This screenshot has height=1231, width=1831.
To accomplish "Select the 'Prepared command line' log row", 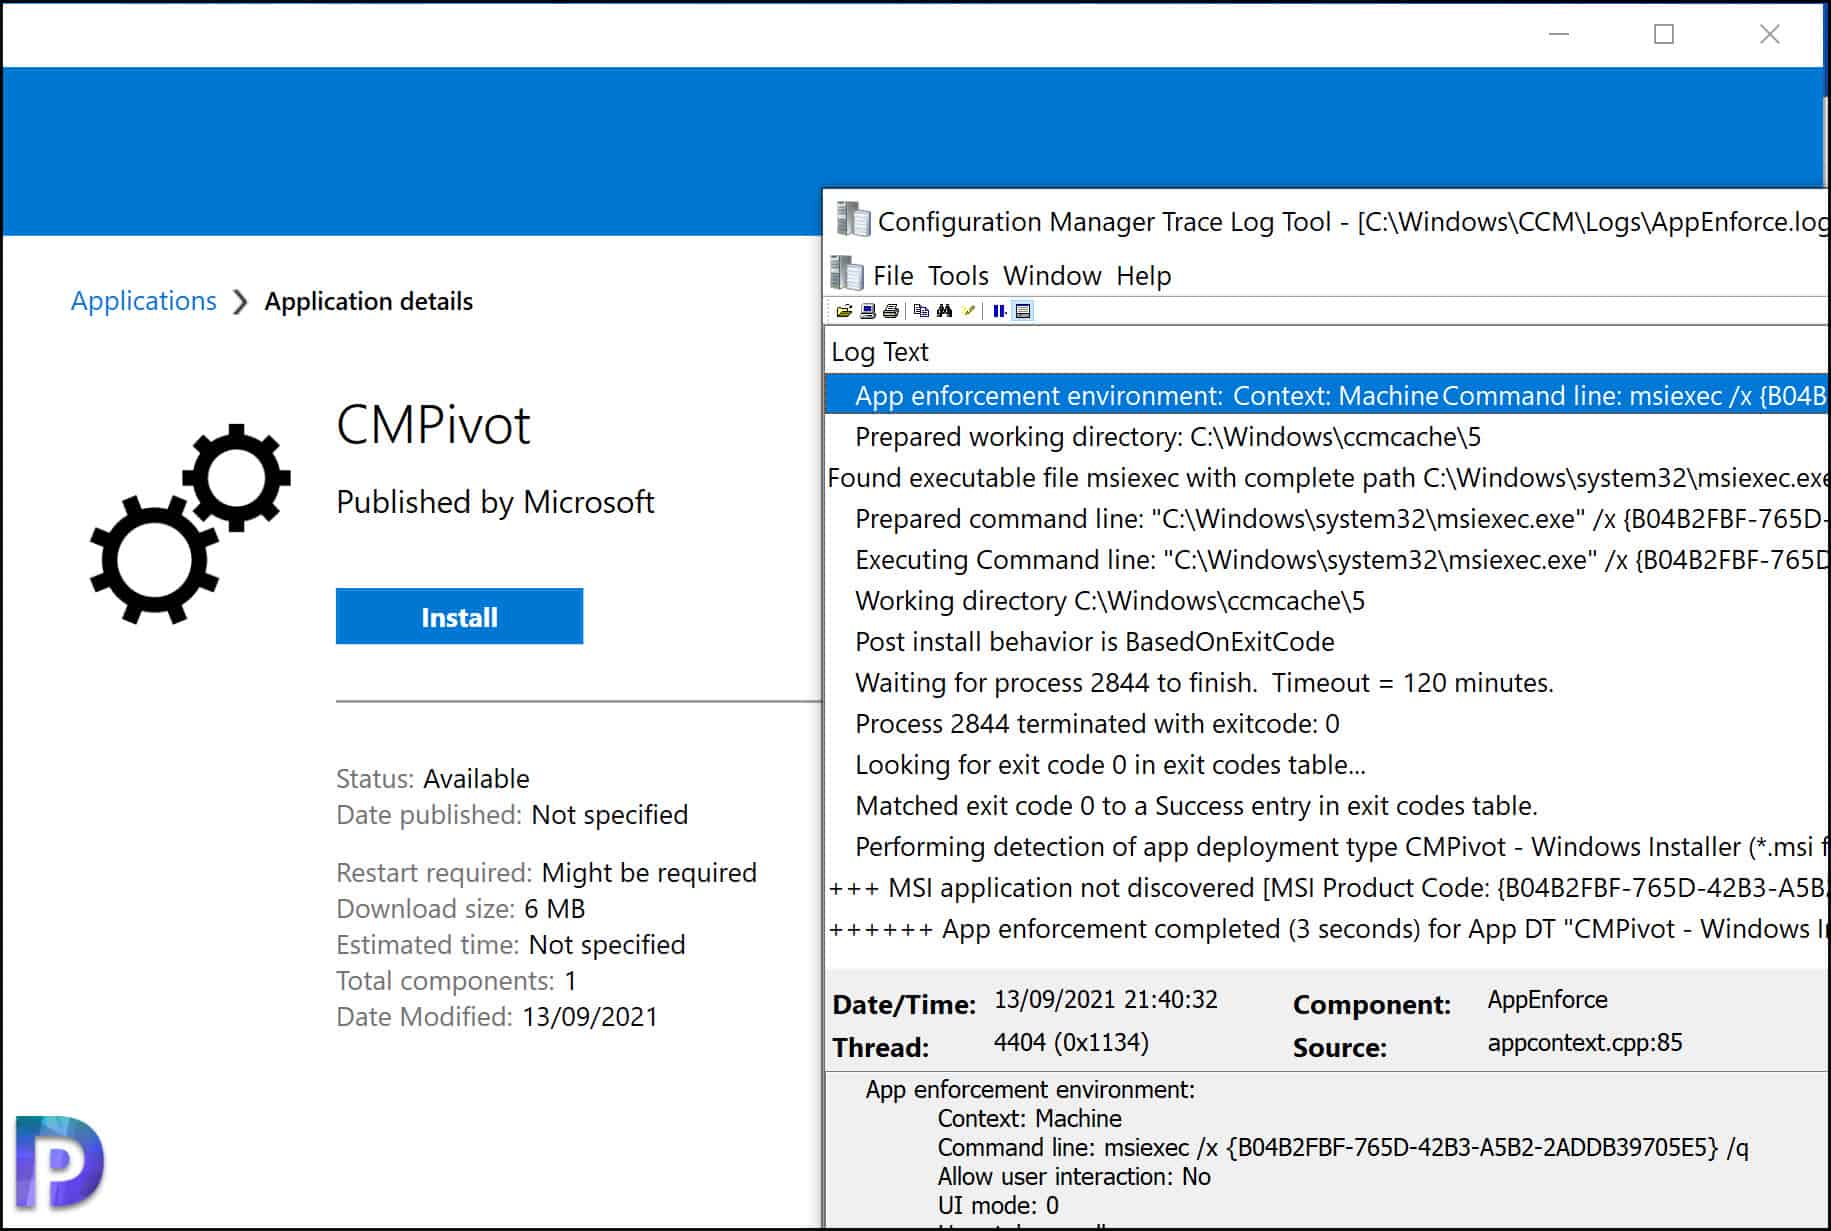I will 1326,519.
